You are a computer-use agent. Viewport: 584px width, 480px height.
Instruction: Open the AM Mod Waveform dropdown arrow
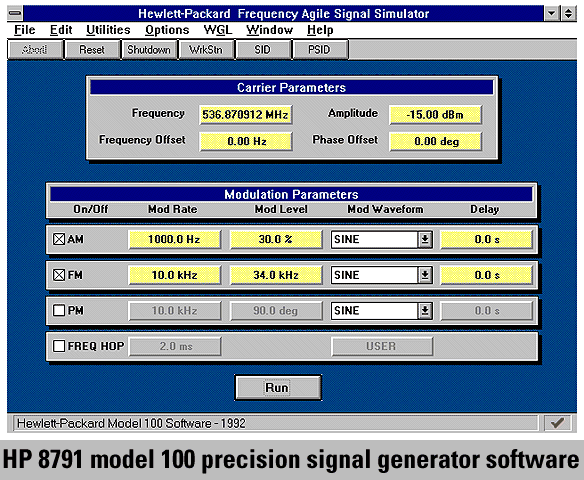tap(425, 239)
